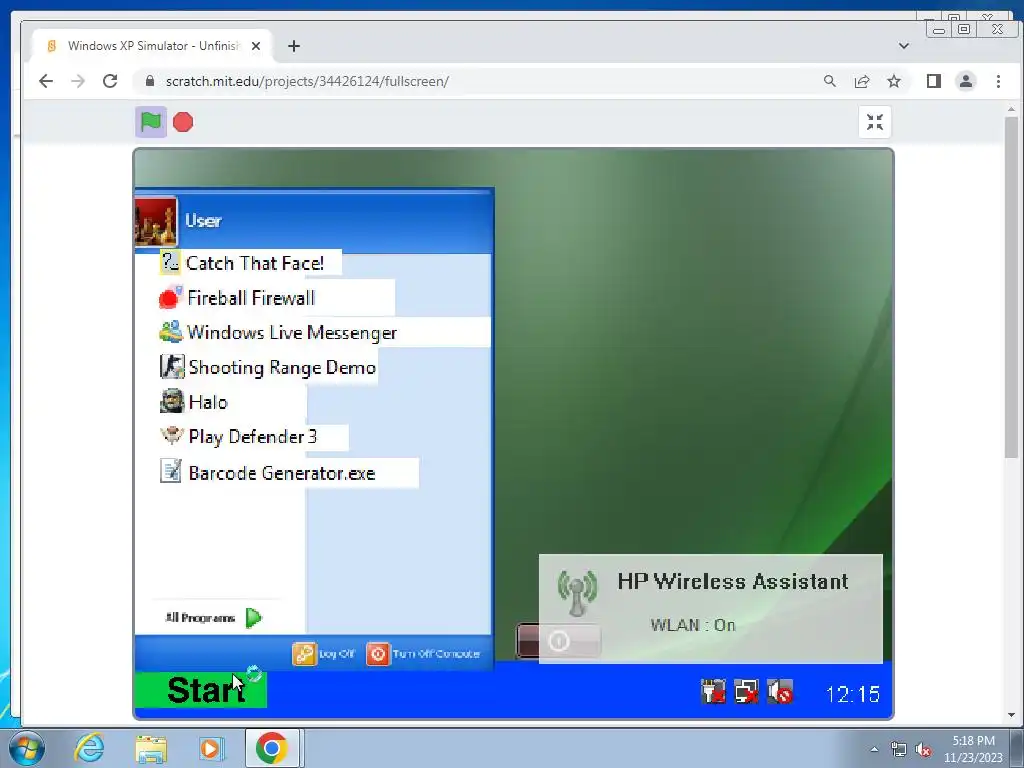Click the Fireball Firewall red icon
The image size is (1024, 768).
170,297
